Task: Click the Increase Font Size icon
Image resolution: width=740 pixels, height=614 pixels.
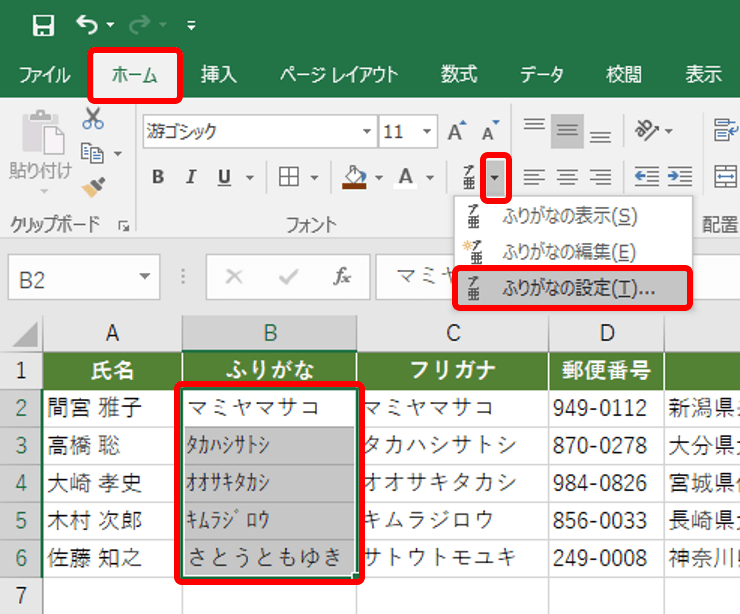Action: point(457,131)
